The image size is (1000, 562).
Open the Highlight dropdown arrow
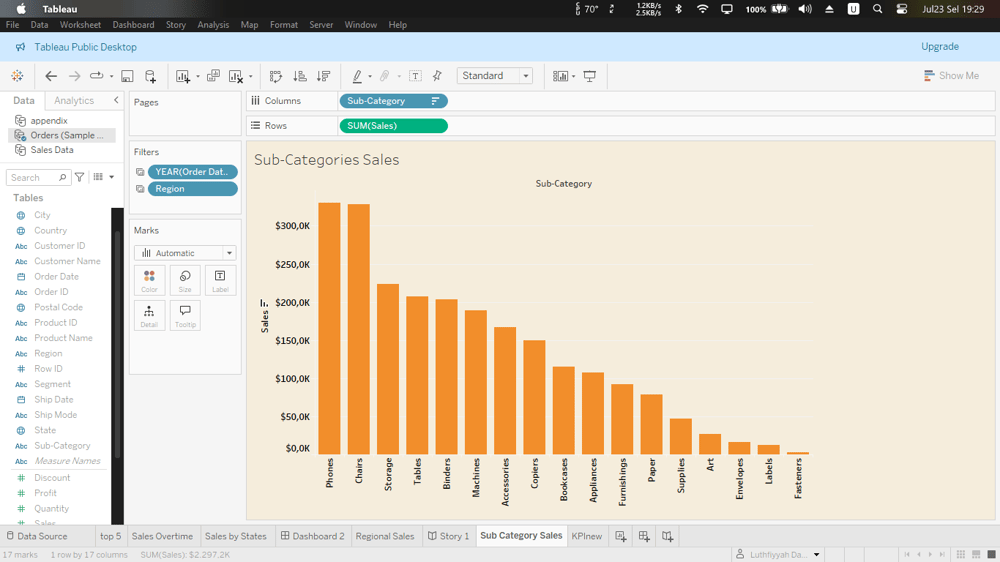pyautogui.click(x=370, y=77)
